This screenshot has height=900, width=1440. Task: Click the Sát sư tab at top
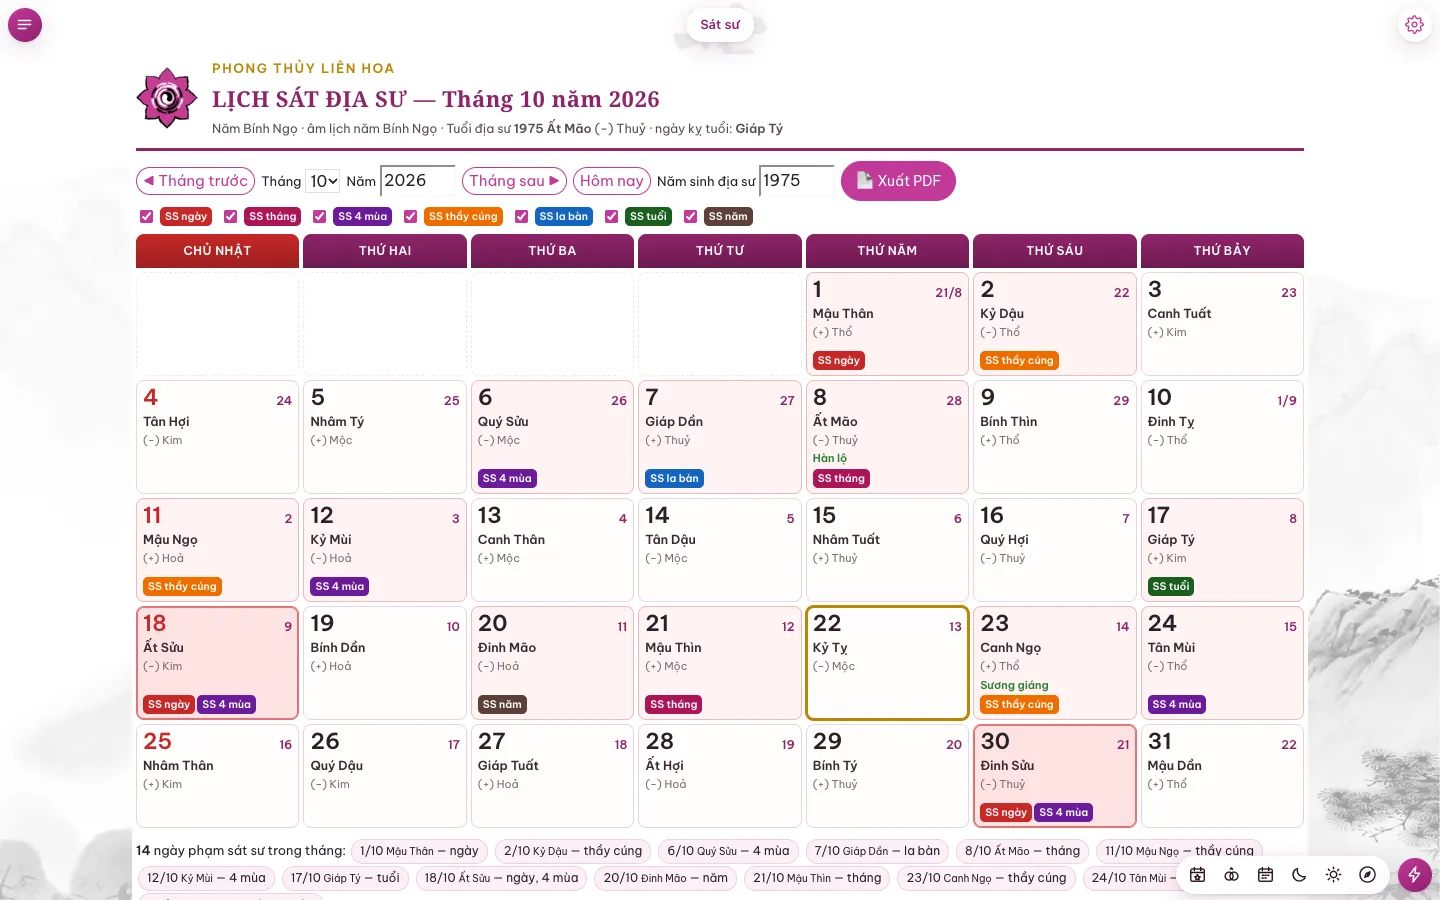pyautogui.click(x=720, y=24)
